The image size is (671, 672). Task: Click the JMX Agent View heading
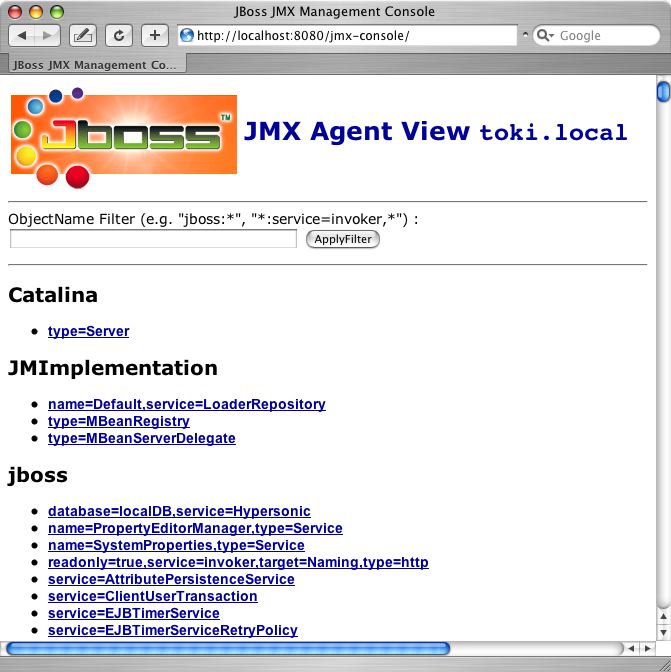356,131
